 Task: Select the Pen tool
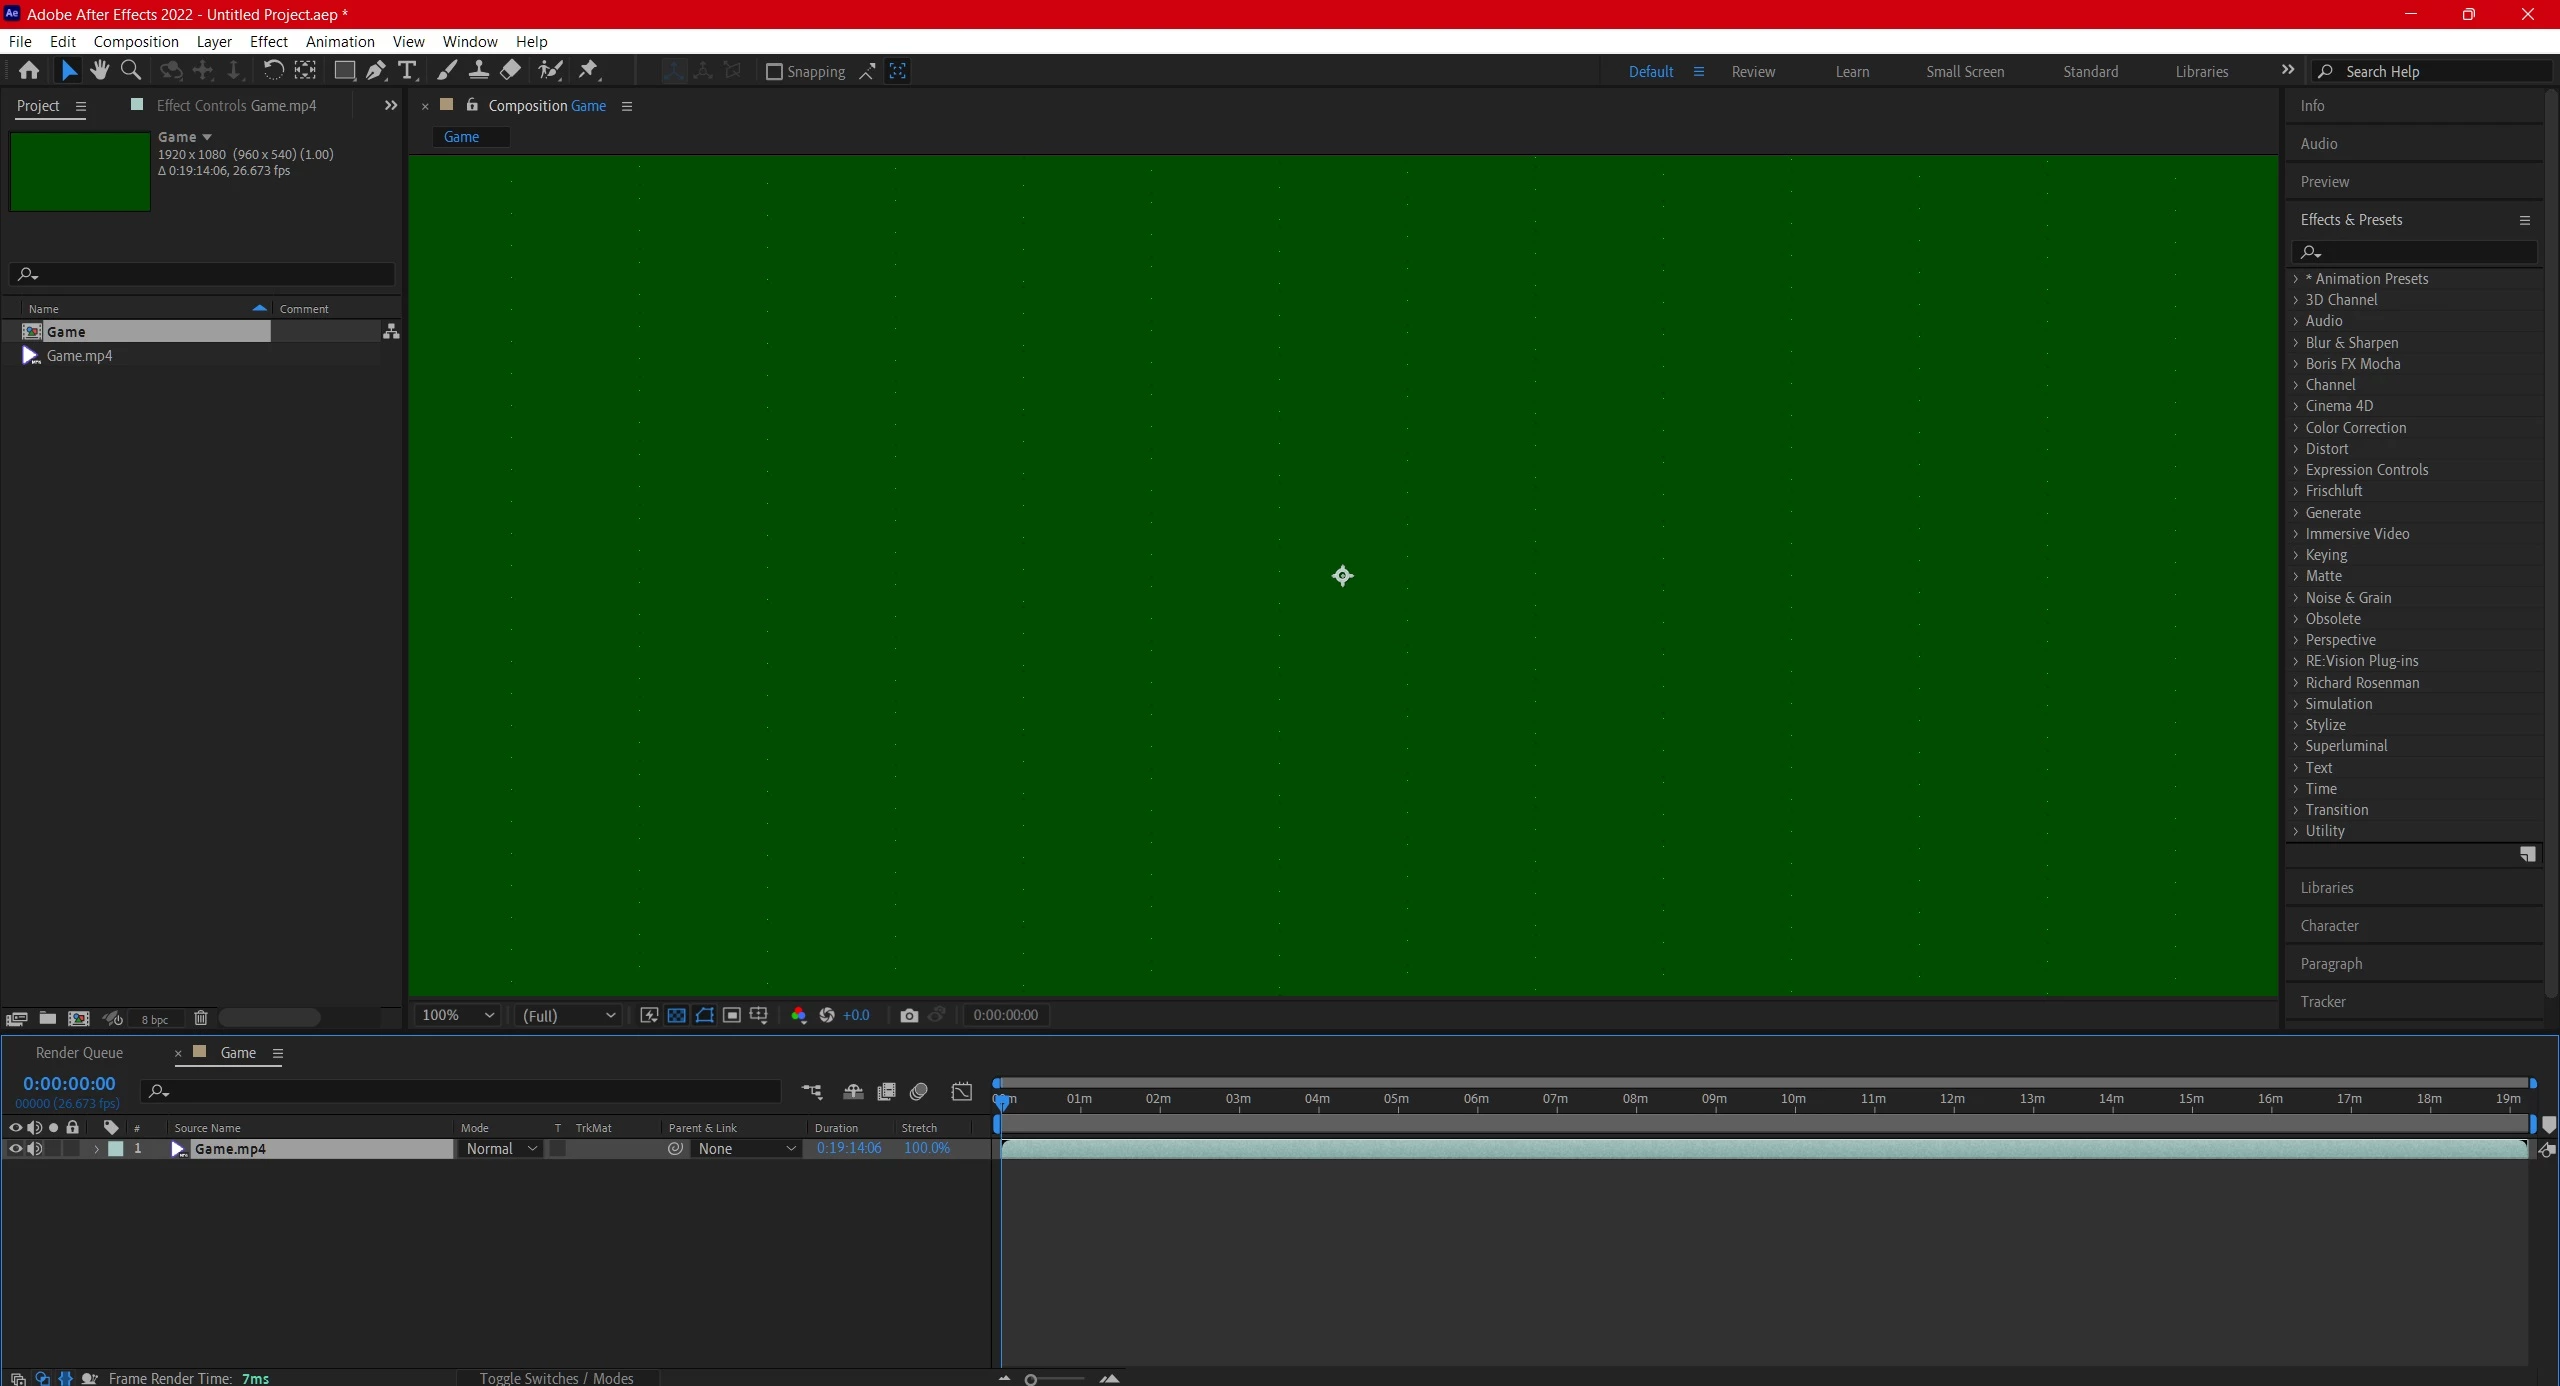[375, 71]
